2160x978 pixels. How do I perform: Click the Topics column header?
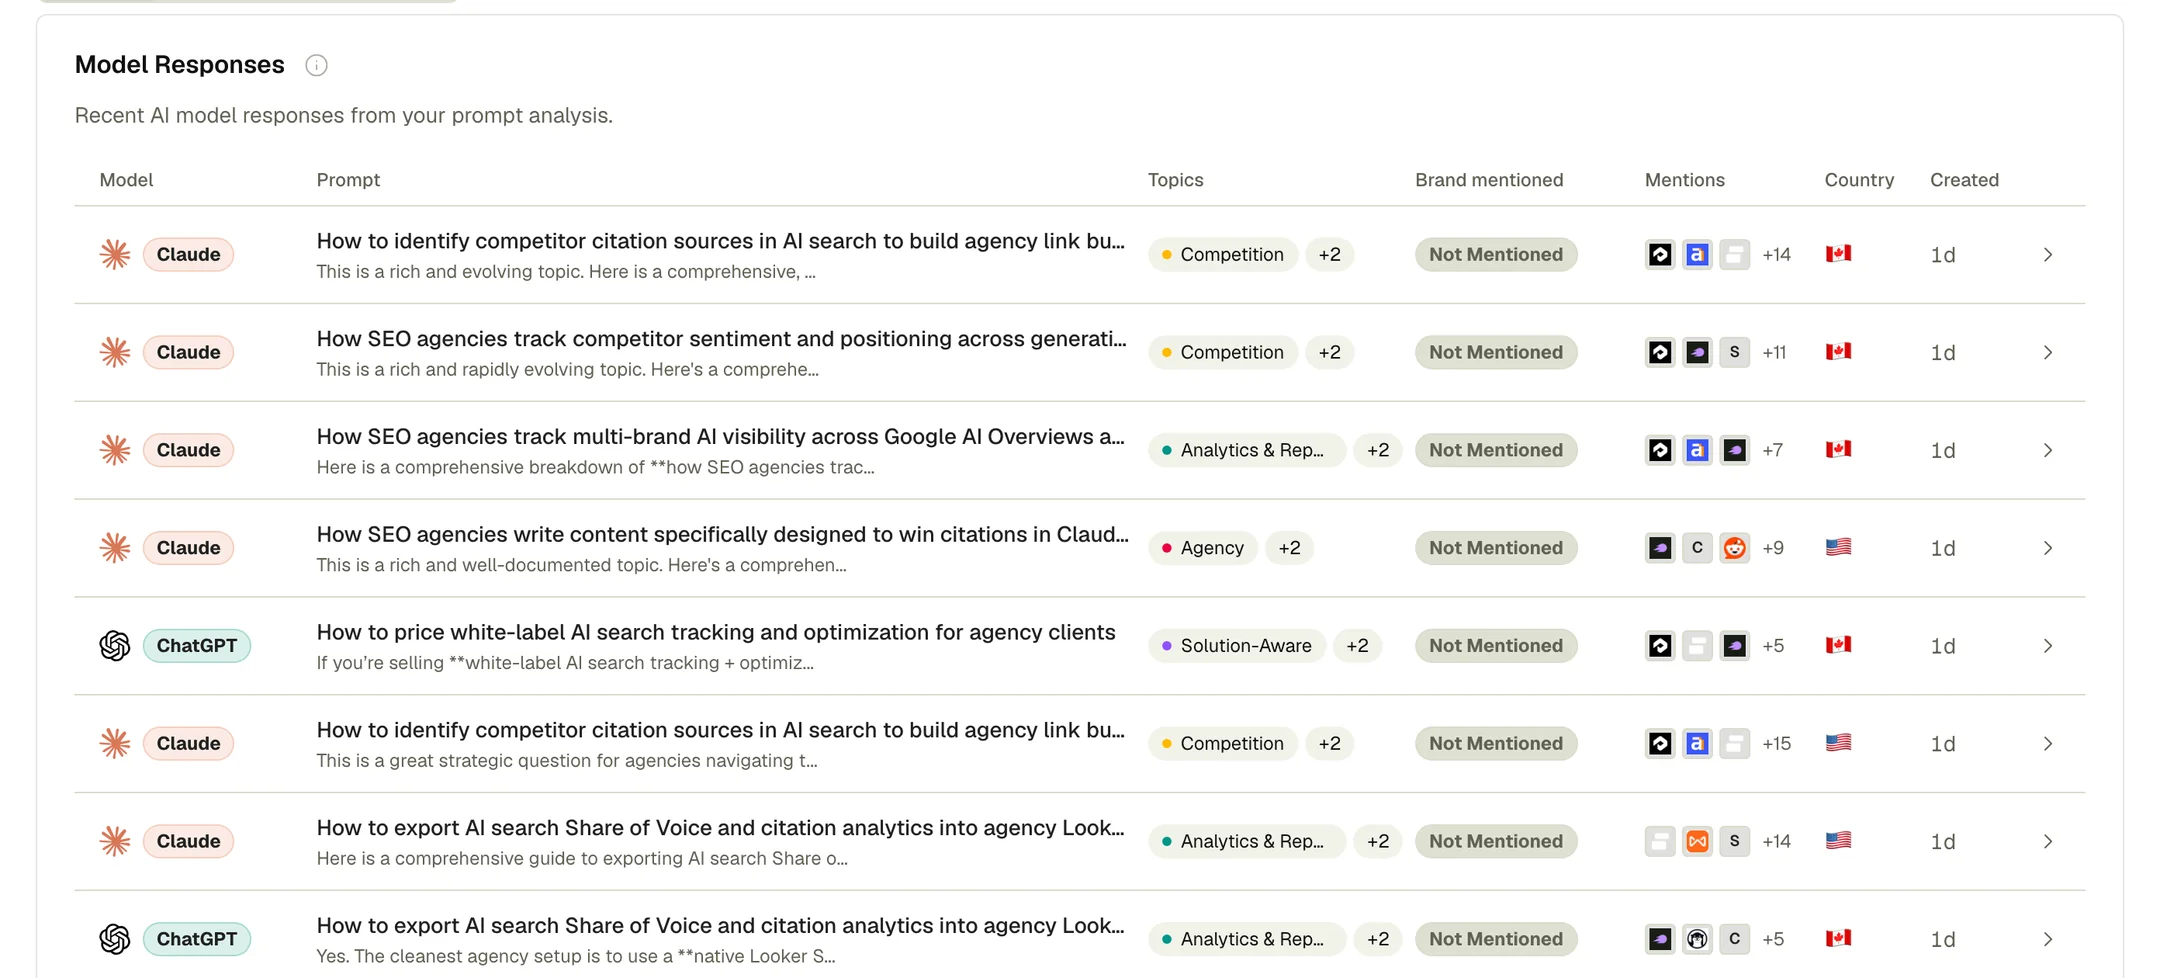click(1175, 180)
